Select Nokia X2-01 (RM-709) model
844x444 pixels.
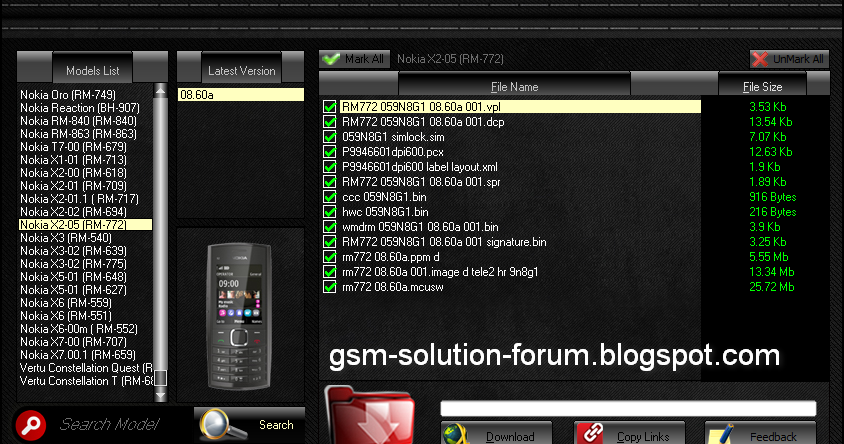point(73,186)
